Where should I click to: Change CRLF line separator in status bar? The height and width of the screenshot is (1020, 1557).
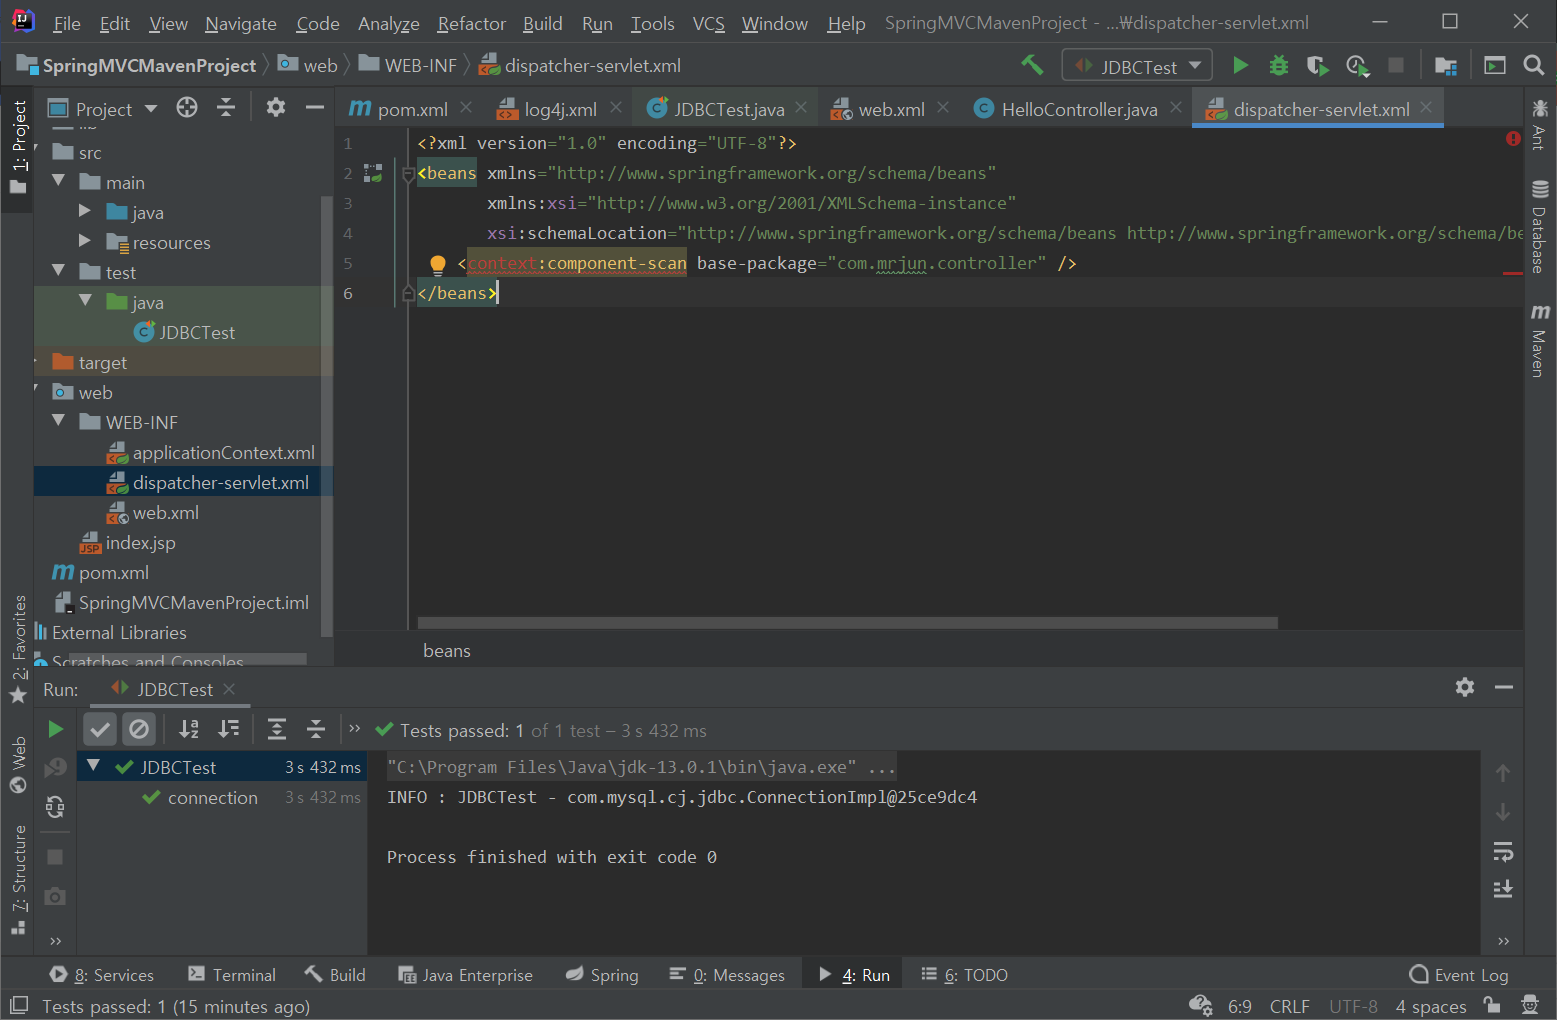1289,1006
